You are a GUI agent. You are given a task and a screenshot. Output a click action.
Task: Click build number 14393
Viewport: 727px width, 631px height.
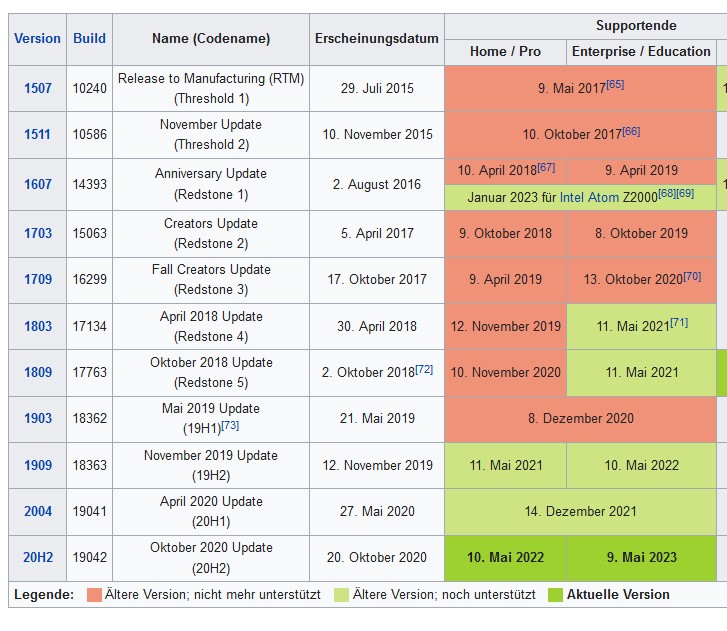pyautogui.click(x=89, y=185)
